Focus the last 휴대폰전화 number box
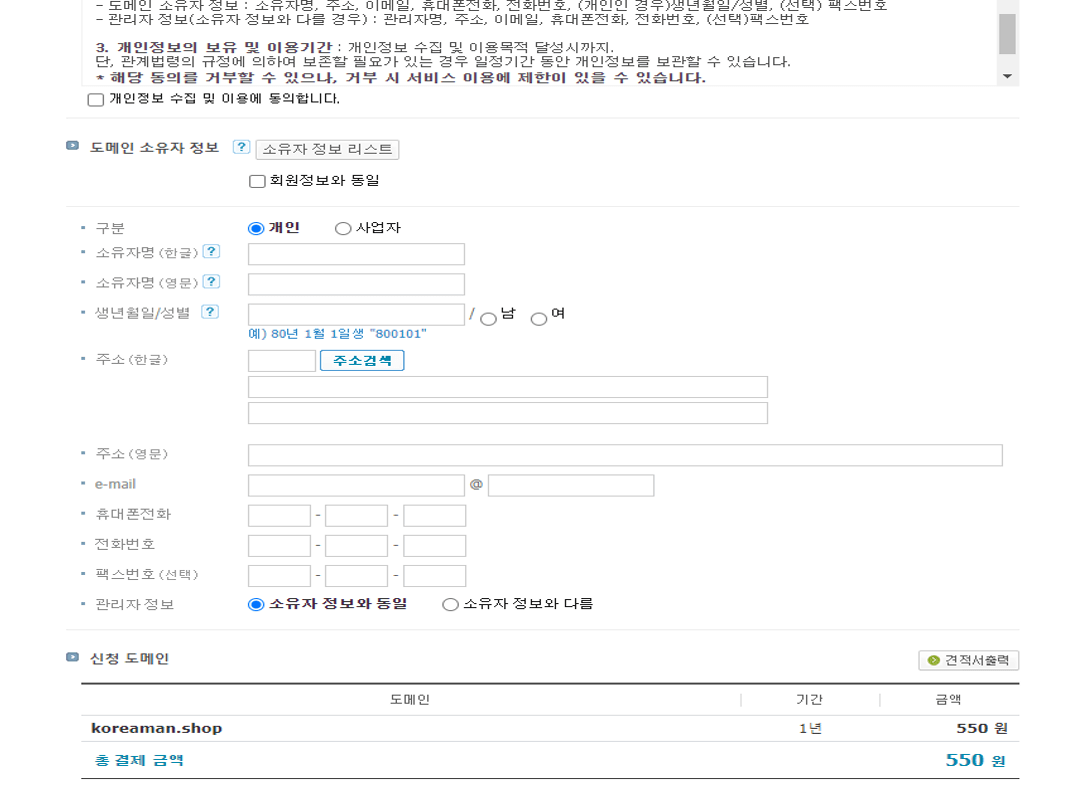This screenshot has height=810, width=1084. [x=435, y=516]
